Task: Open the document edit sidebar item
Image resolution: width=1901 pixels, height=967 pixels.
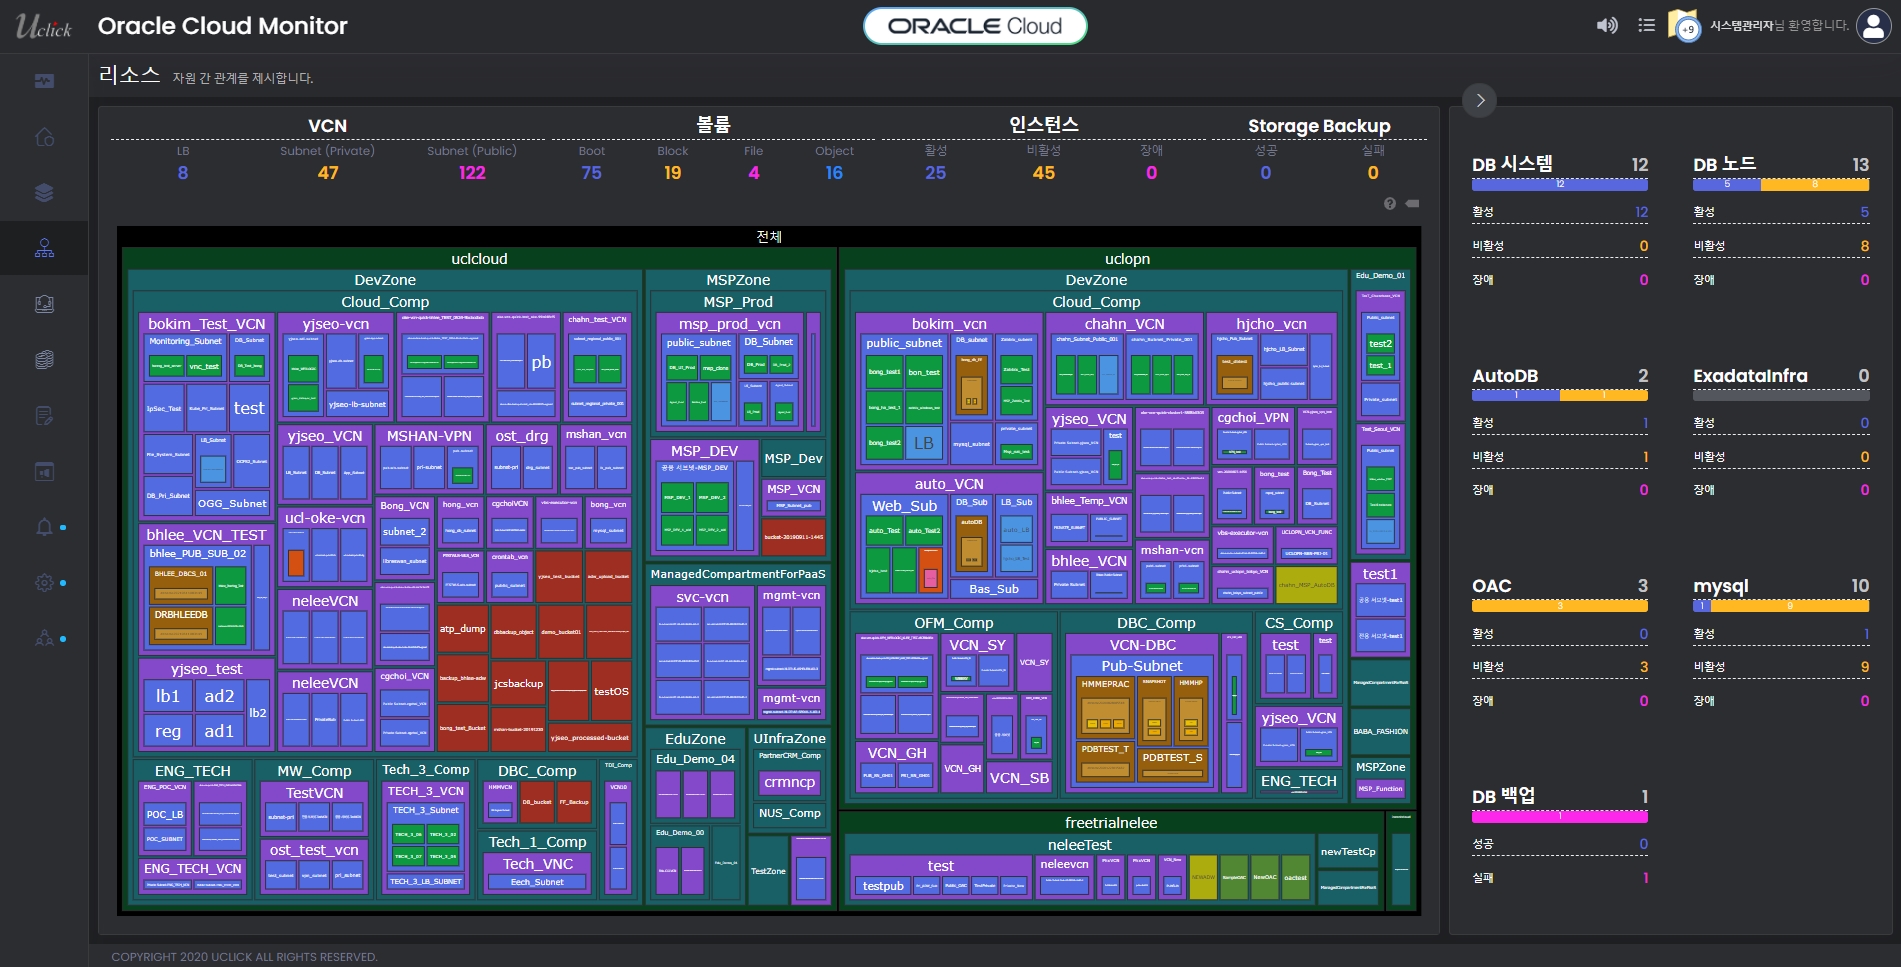Action: click(44, 415)
